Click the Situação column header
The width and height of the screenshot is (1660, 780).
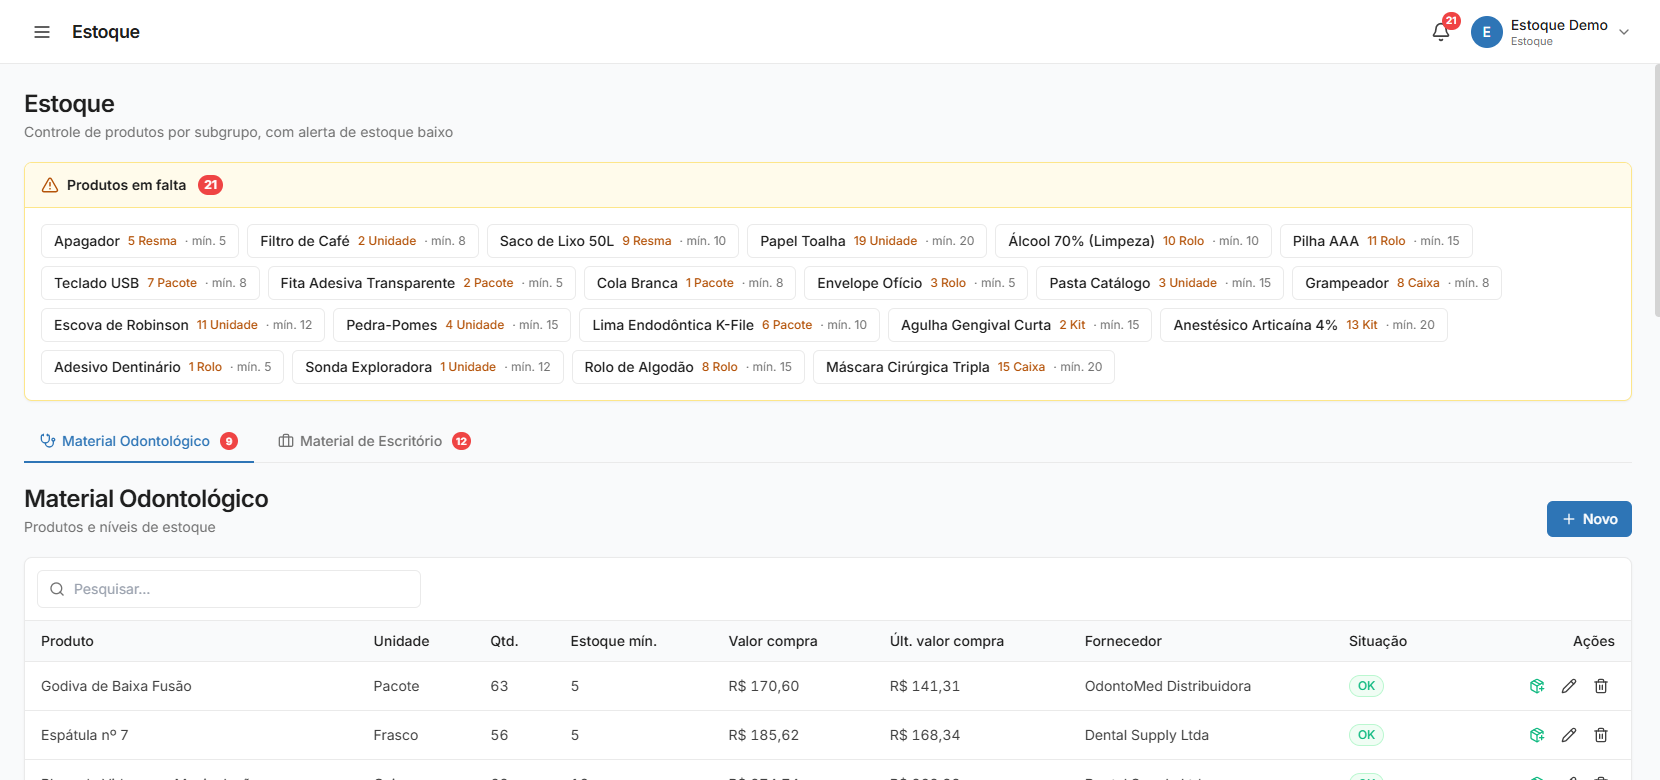pos(1377,641)
